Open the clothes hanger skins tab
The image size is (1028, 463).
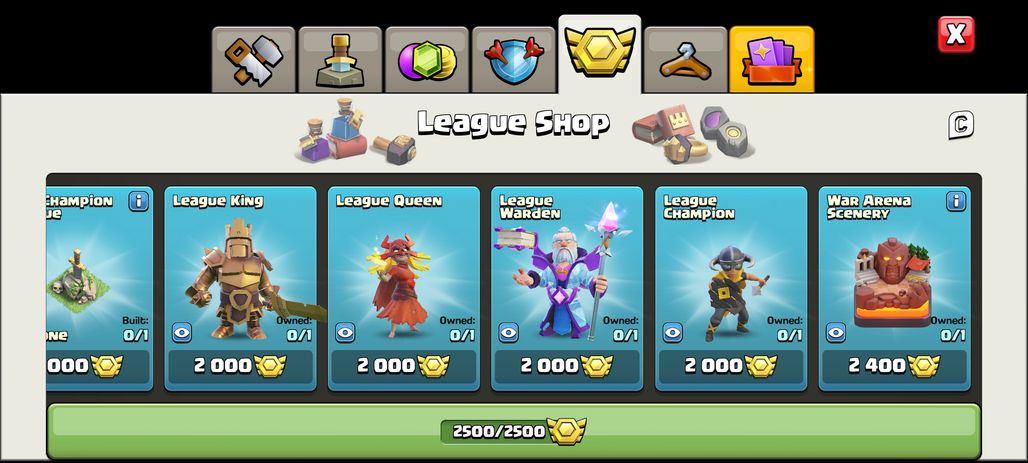click(686, 60)
